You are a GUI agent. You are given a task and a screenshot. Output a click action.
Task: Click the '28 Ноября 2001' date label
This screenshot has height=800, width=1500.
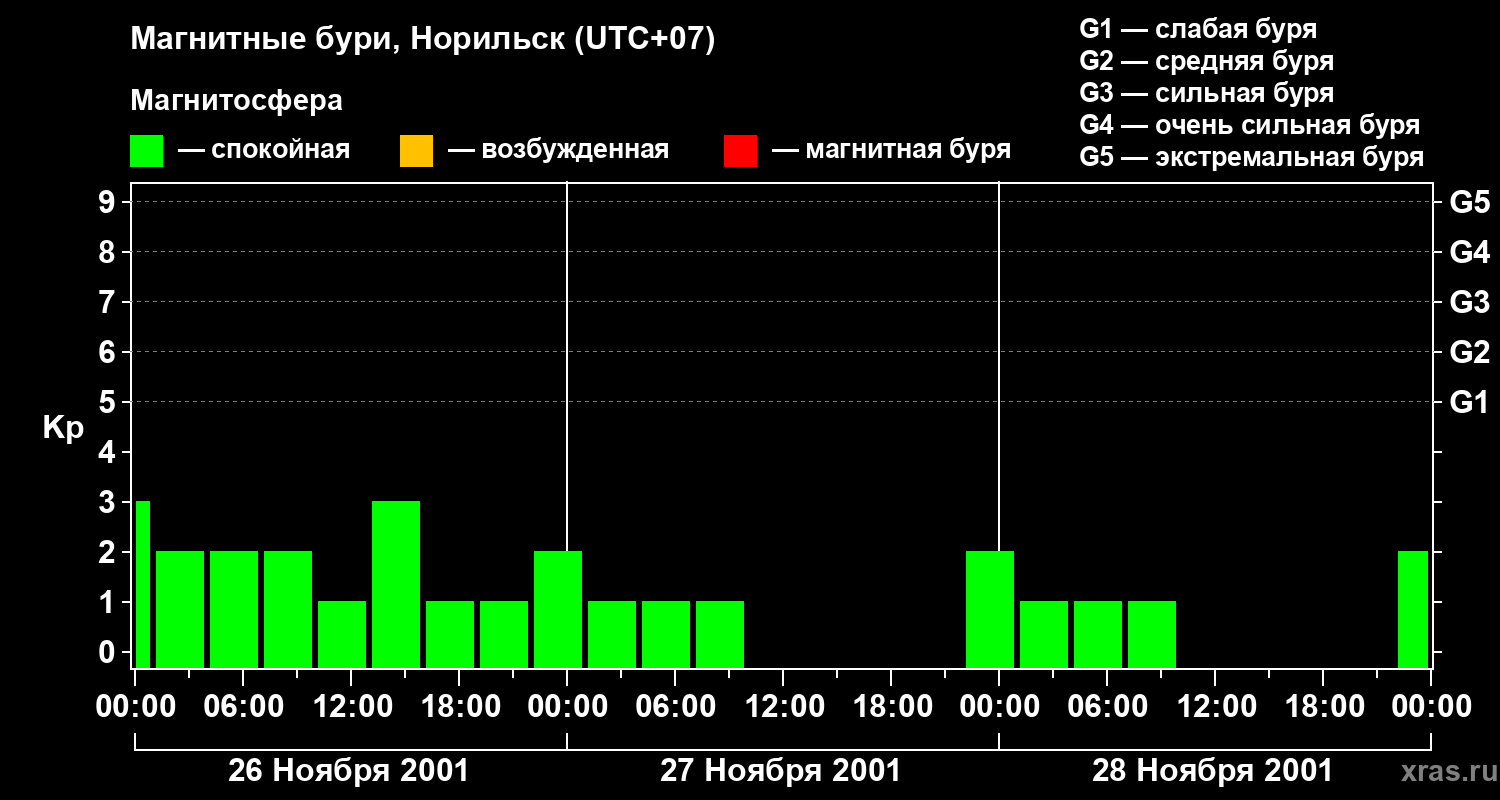pos(1212,771)
